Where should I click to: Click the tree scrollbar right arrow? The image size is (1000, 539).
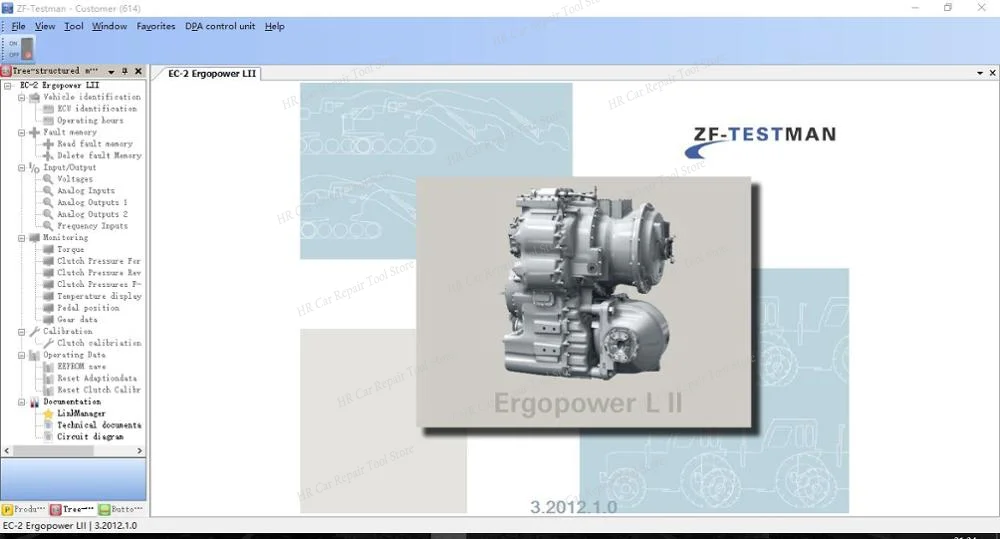[x=140, y=451]
